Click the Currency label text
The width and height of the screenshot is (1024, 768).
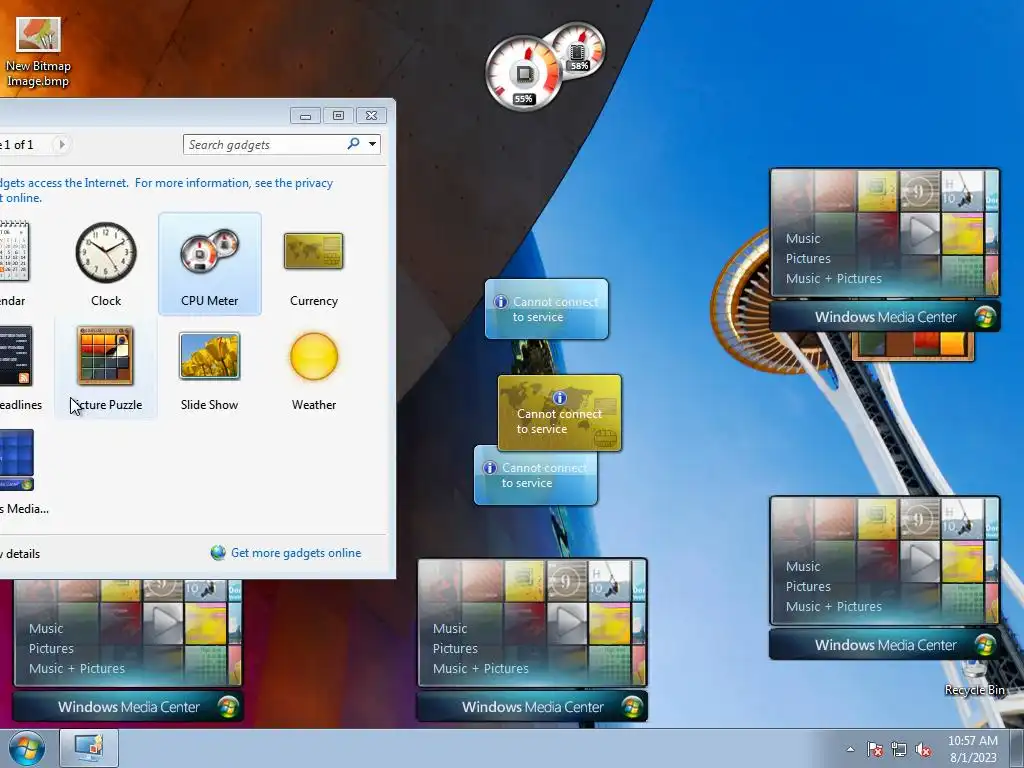coord(313,300)
